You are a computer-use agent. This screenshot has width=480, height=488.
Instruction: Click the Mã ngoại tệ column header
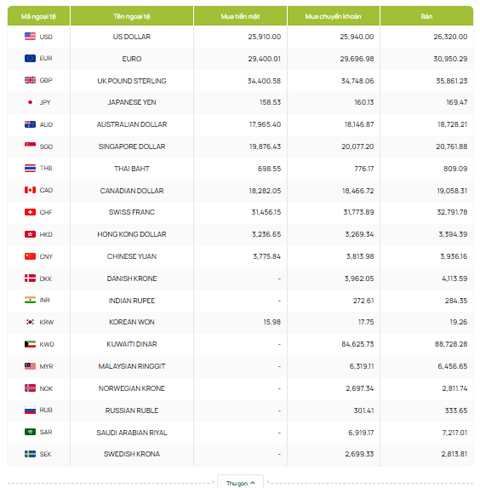coord(39,16)
